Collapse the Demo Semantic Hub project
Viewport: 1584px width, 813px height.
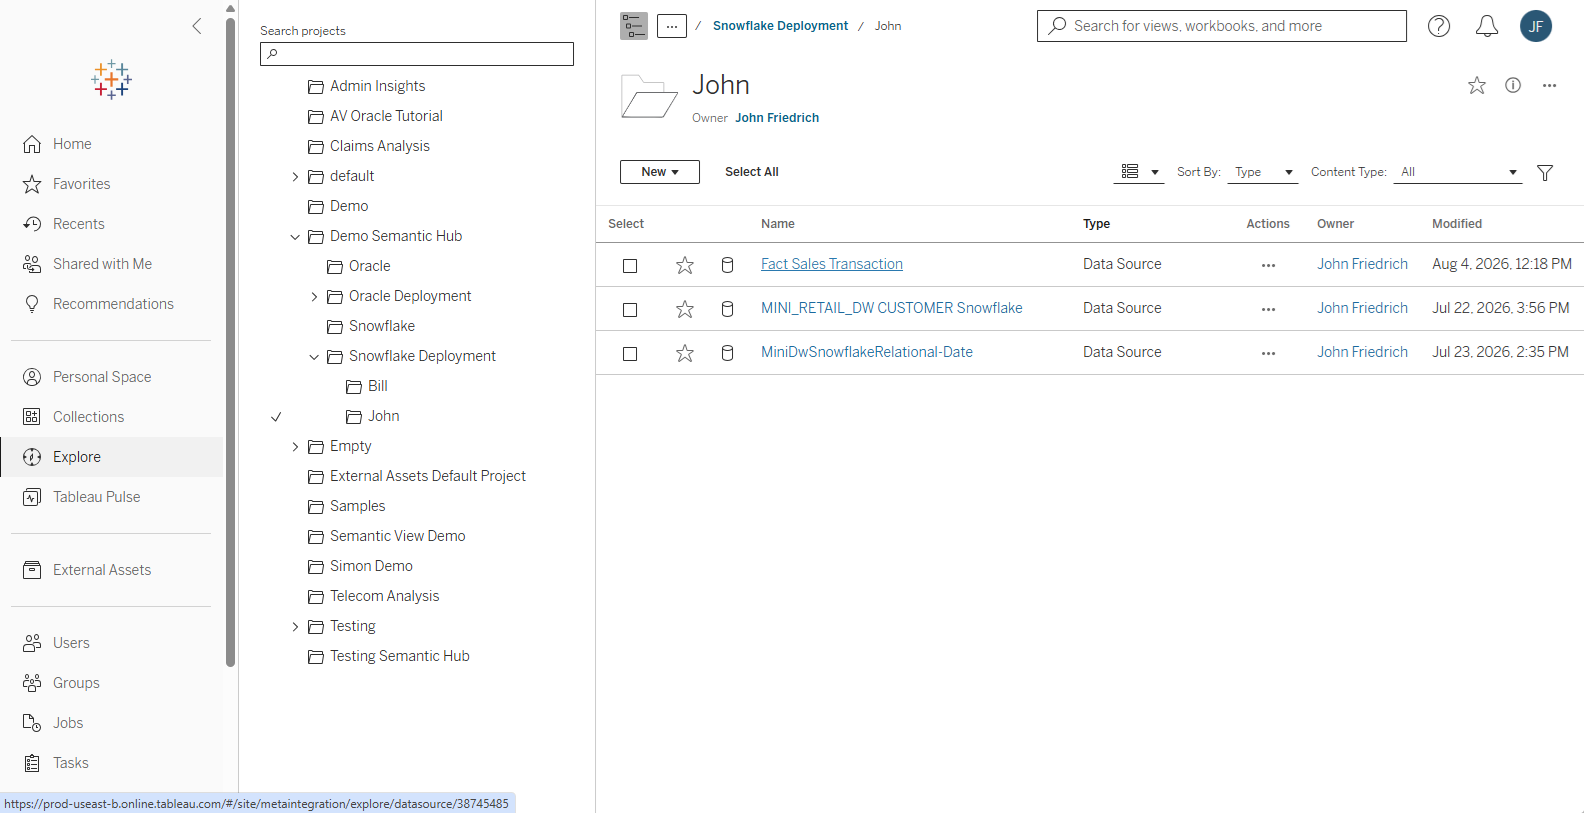click(x=295, y=237)
